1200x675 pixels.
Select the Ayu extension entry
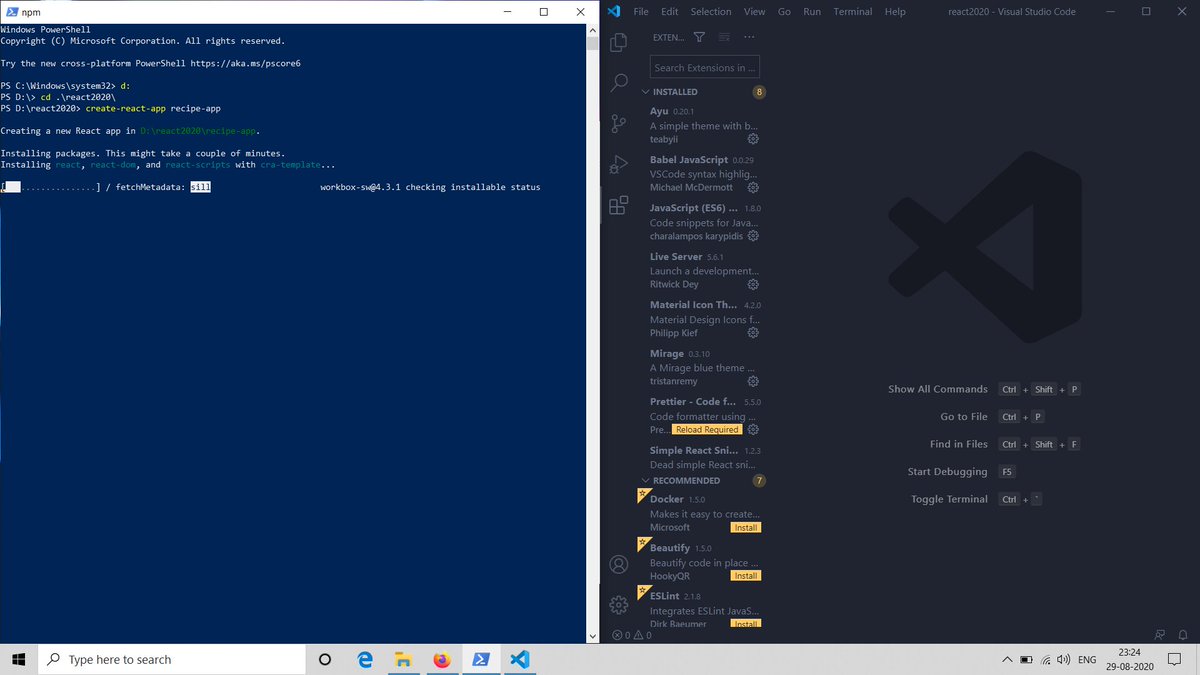point(702,126)
